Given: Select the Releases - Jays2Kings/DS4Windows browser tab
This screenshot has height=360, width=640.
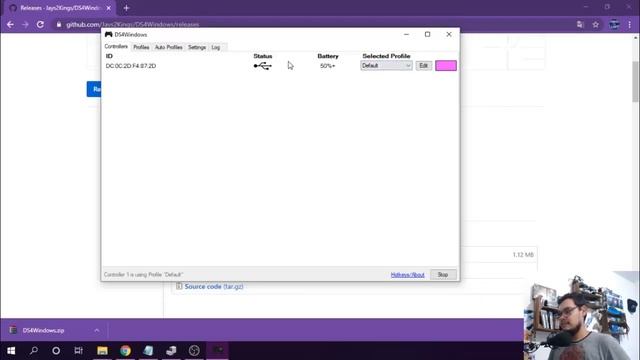Looking at the screenshot, I should [x=59, y=8].
